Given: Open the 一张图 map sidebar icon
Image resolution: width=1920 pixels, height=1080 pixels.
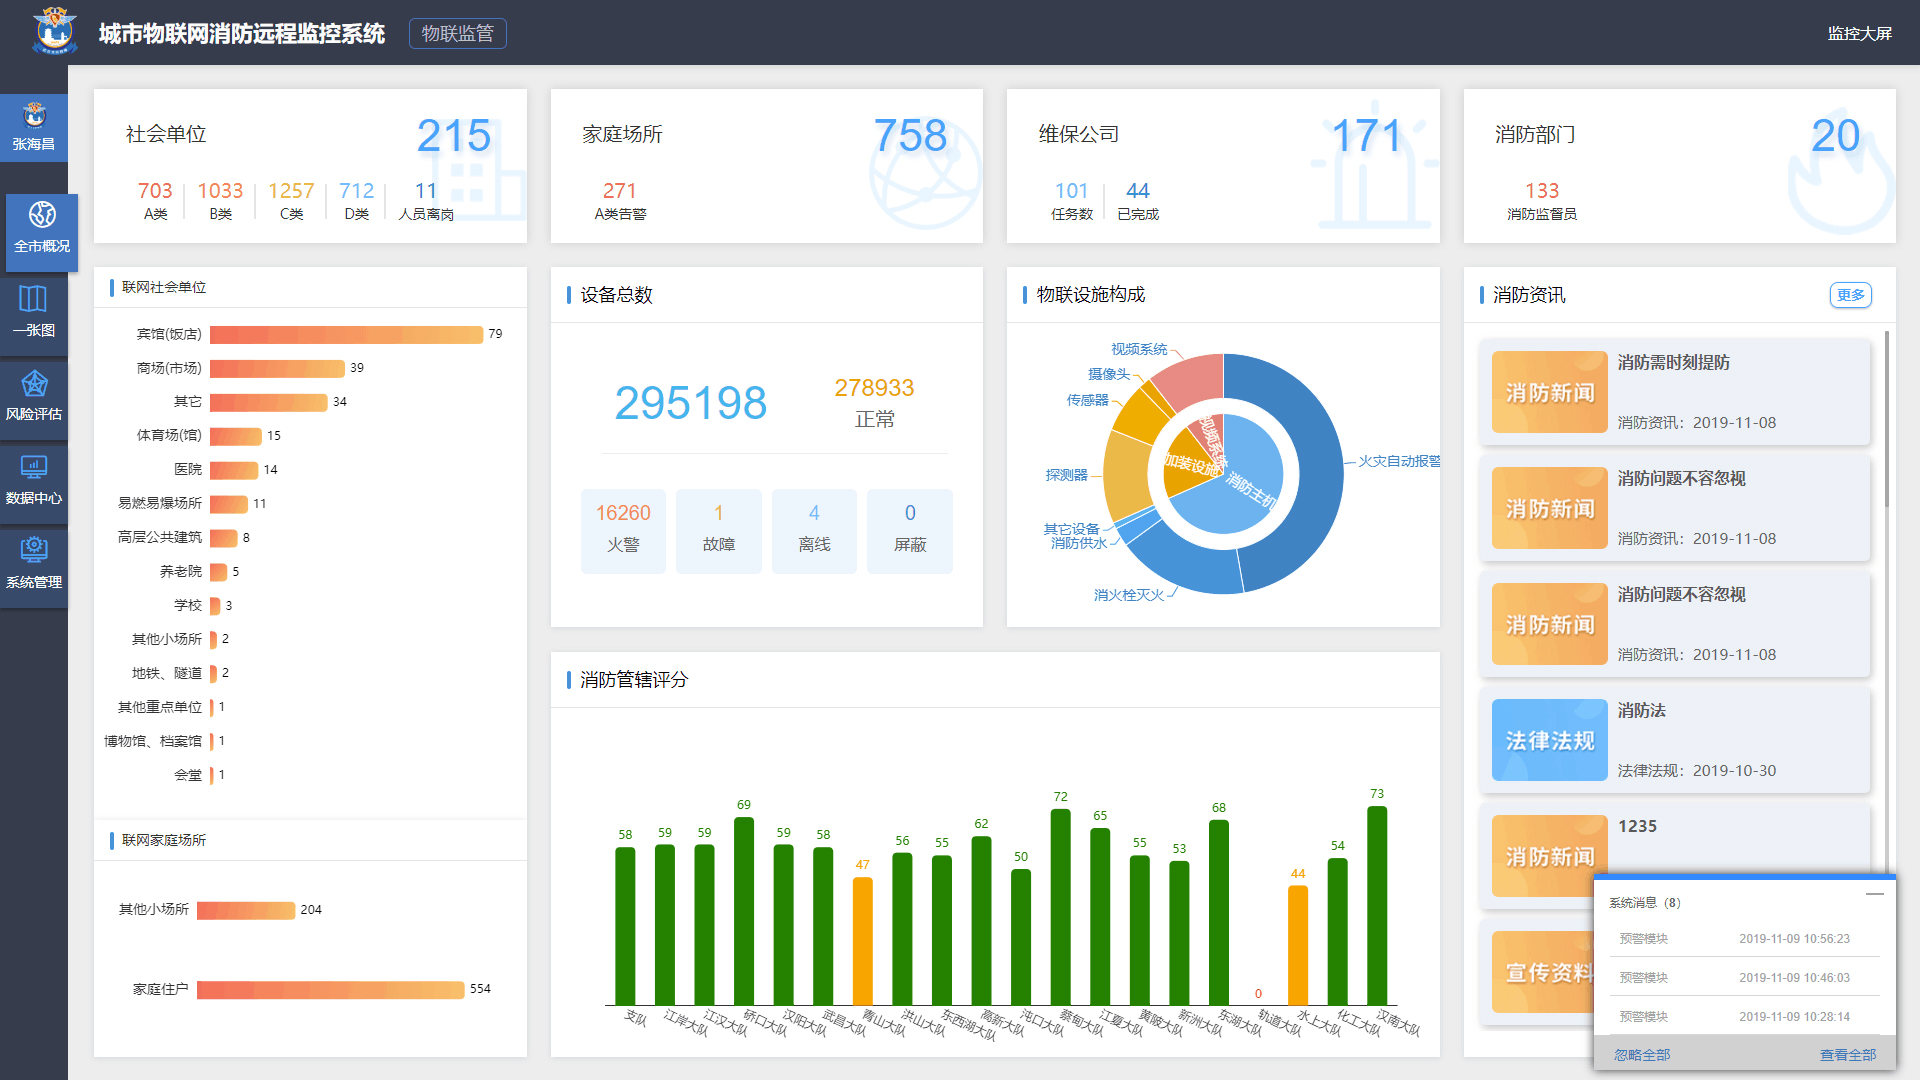Looking at the screenshot, I should click(x=33, y=299).
